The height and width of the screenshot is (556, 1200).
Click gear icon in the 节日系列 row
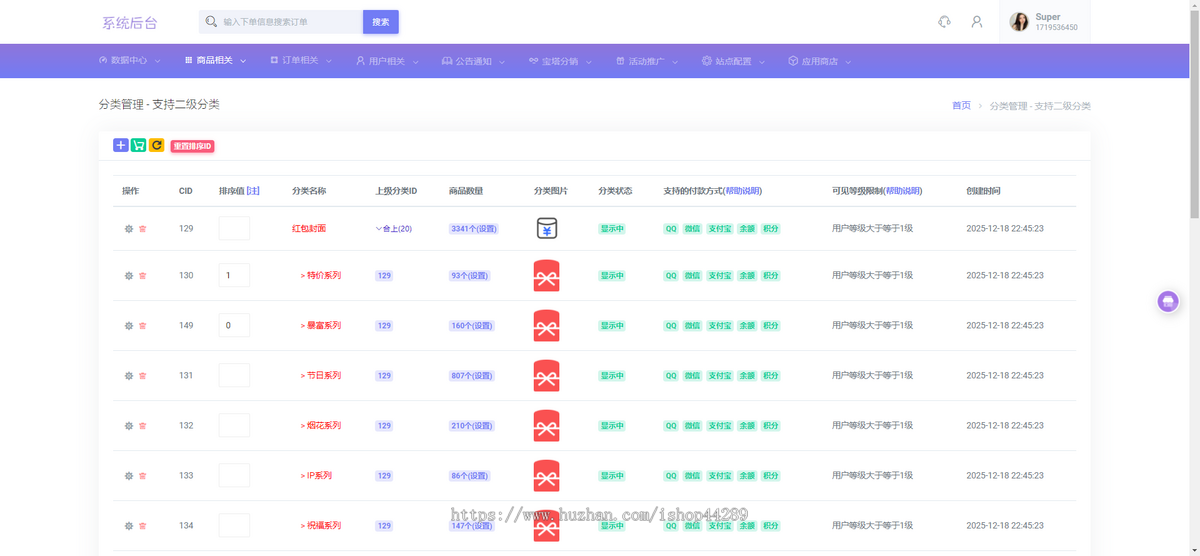(129, 376)
